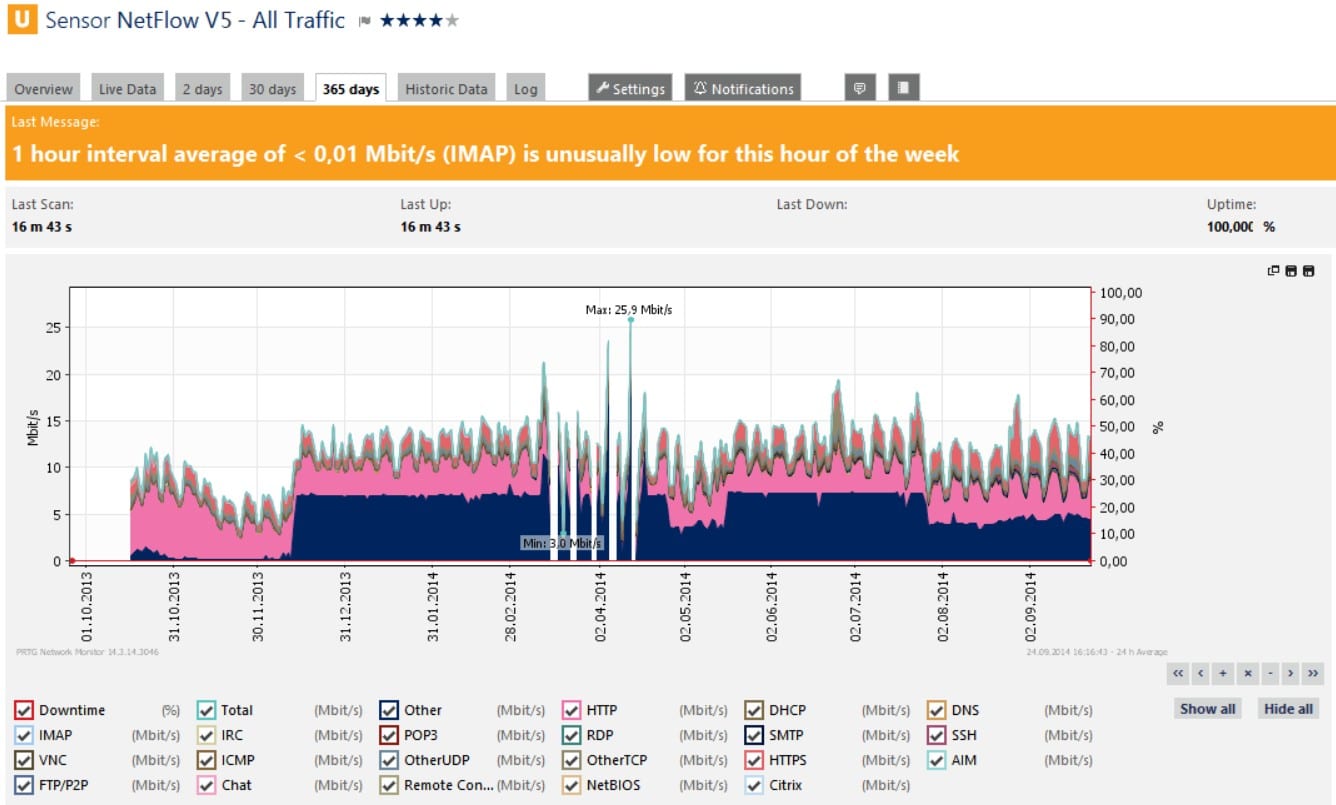Zoom in graph with plus button

tap(1224, 673)
